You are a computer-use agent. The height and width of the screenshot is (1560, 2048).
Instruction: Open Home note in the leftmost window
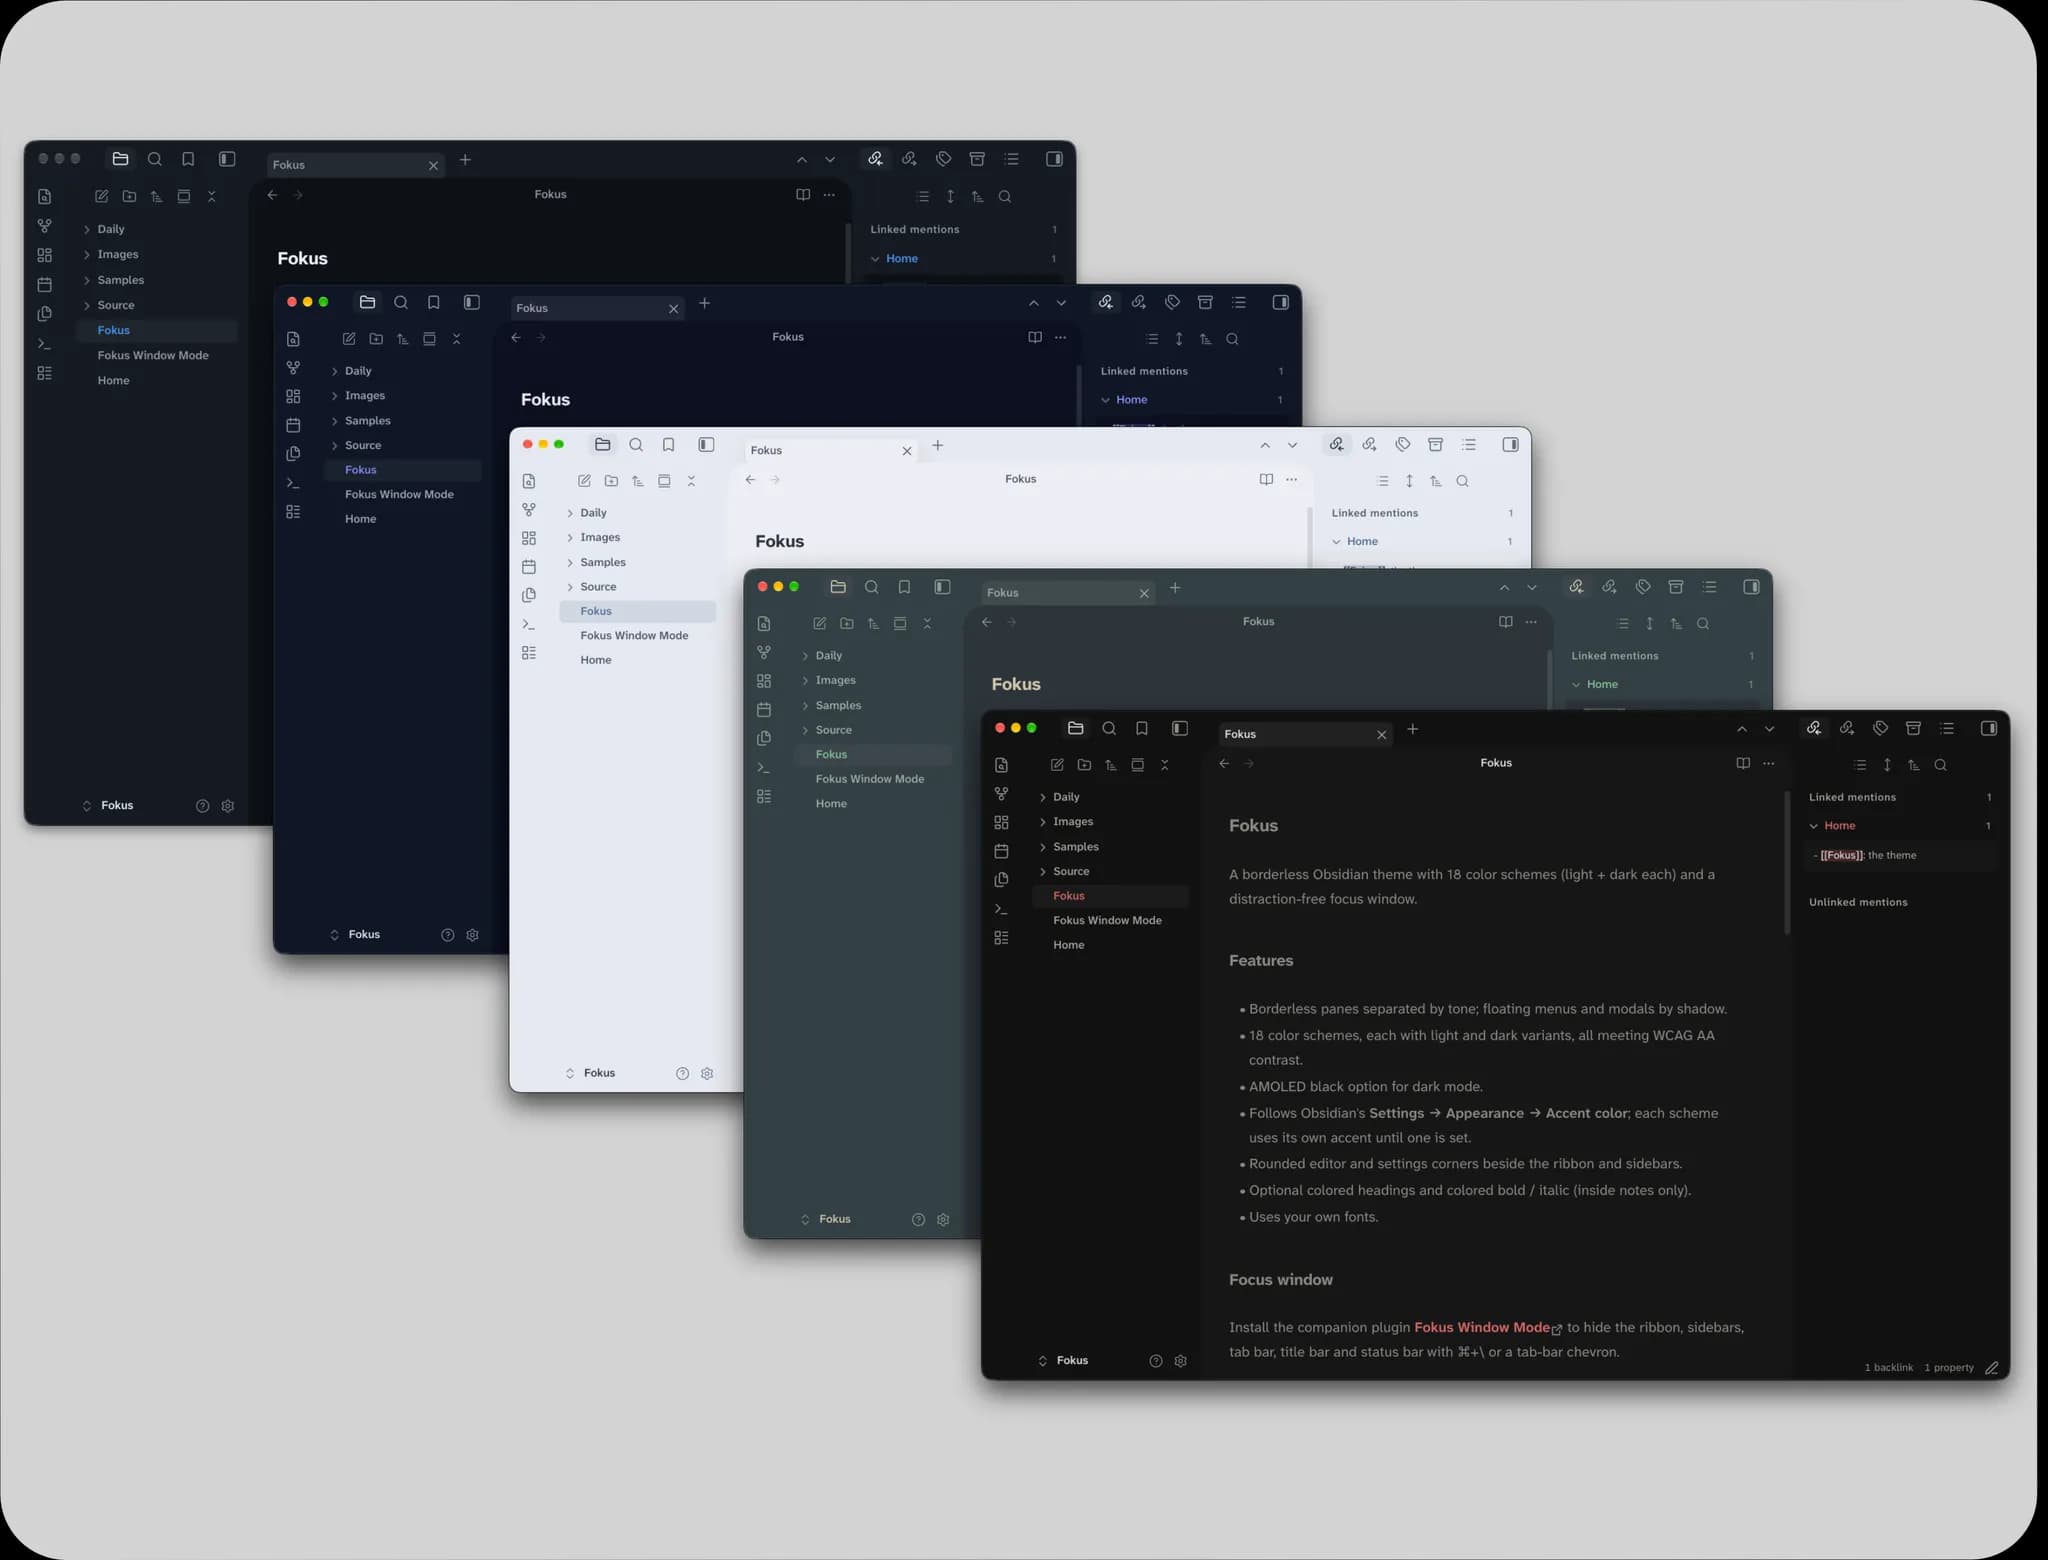point(113,380)
